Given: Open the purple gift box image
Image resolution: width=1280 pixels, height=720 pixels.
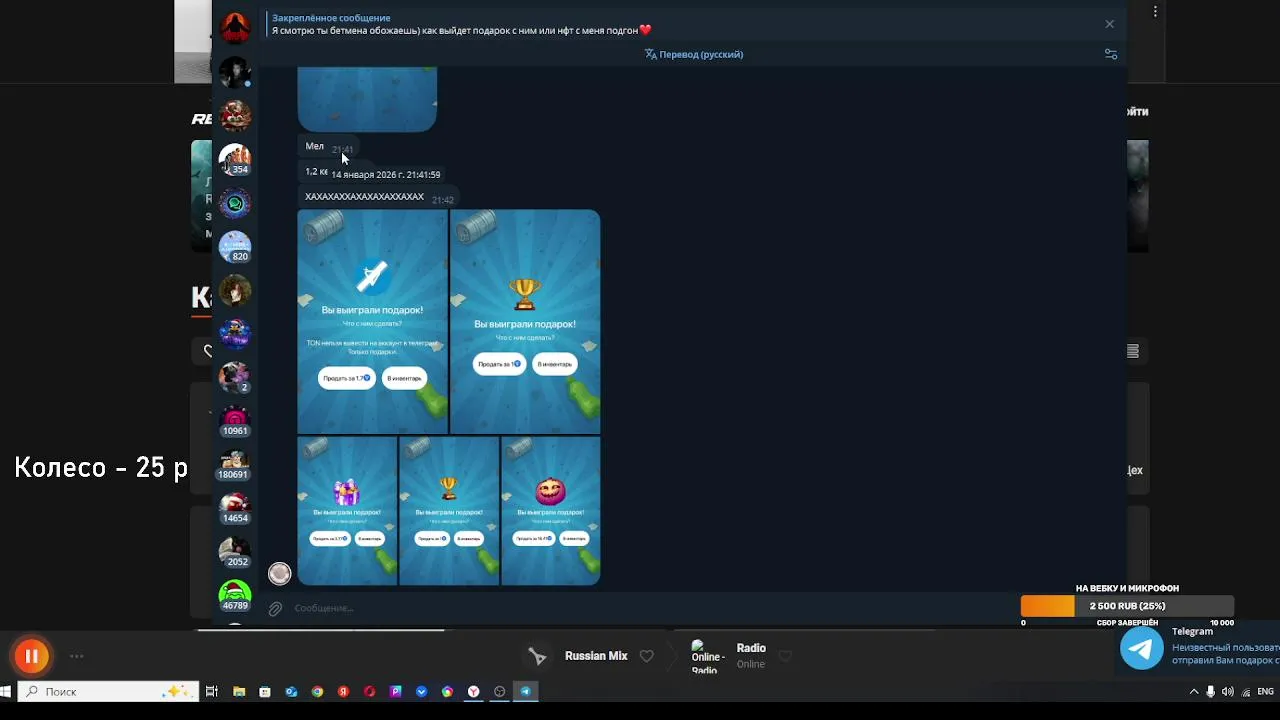Looking at the screenshot, I should (x=347, y=511).
